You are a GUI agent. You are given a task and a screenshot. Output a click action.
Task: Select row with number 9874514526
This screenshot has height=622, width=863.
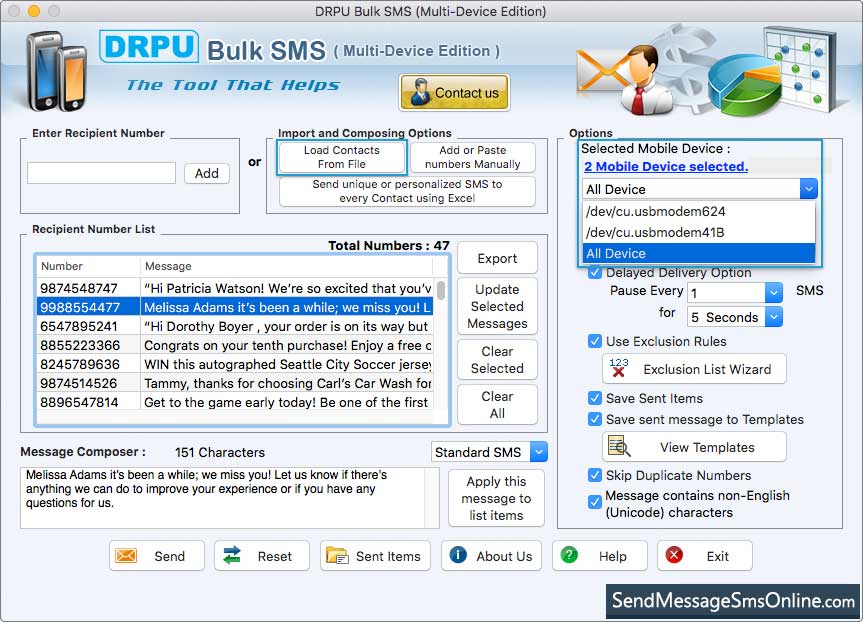point(235,383)
